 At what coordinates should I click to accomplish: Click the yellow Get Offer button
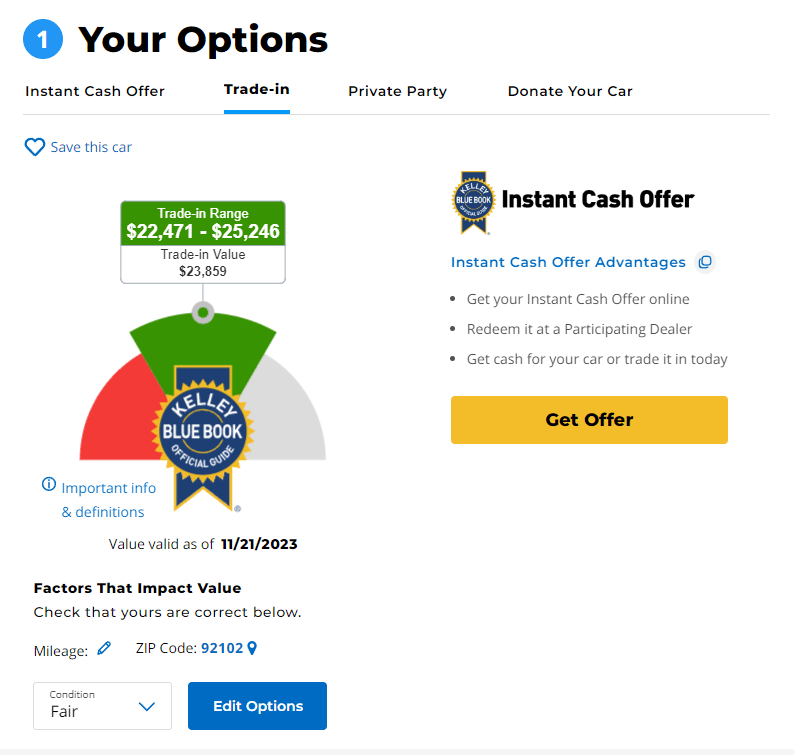589,420
